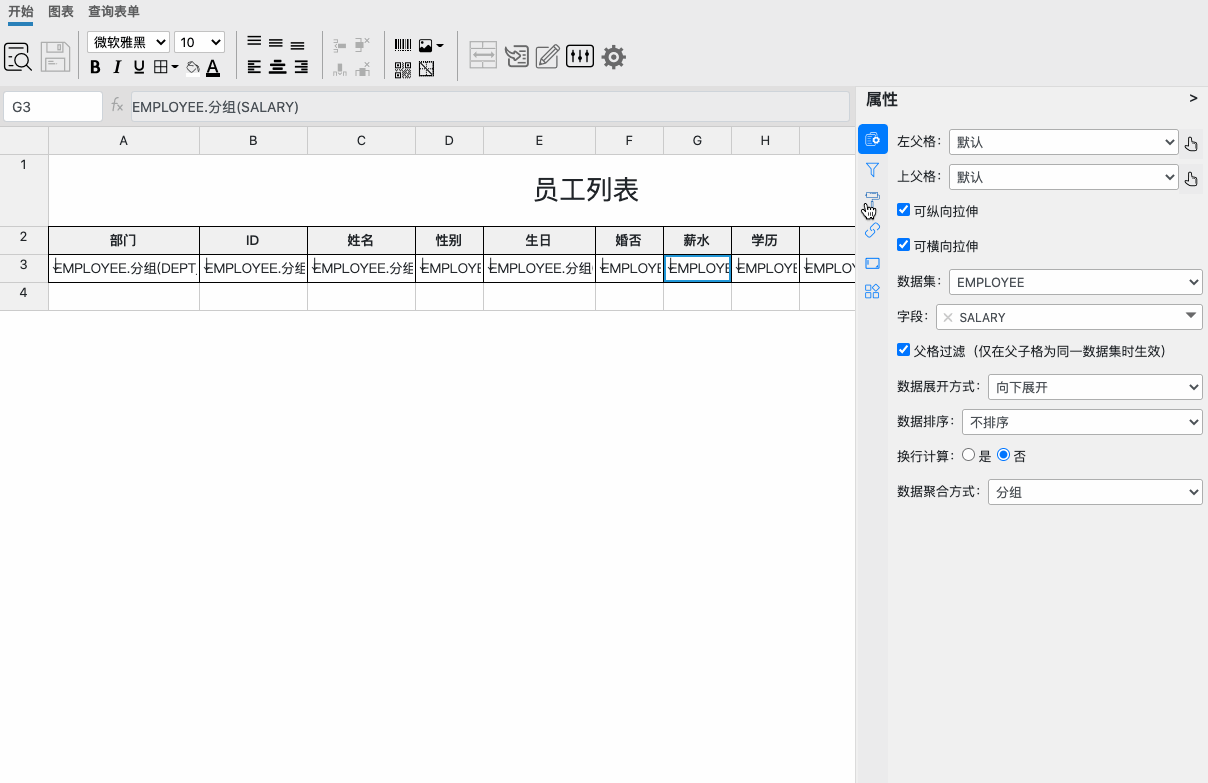Image resolution: width=1208 pixels, height=783 pixels.
Task: Open the 左父格 dropdown
Action: point(1064,143)
